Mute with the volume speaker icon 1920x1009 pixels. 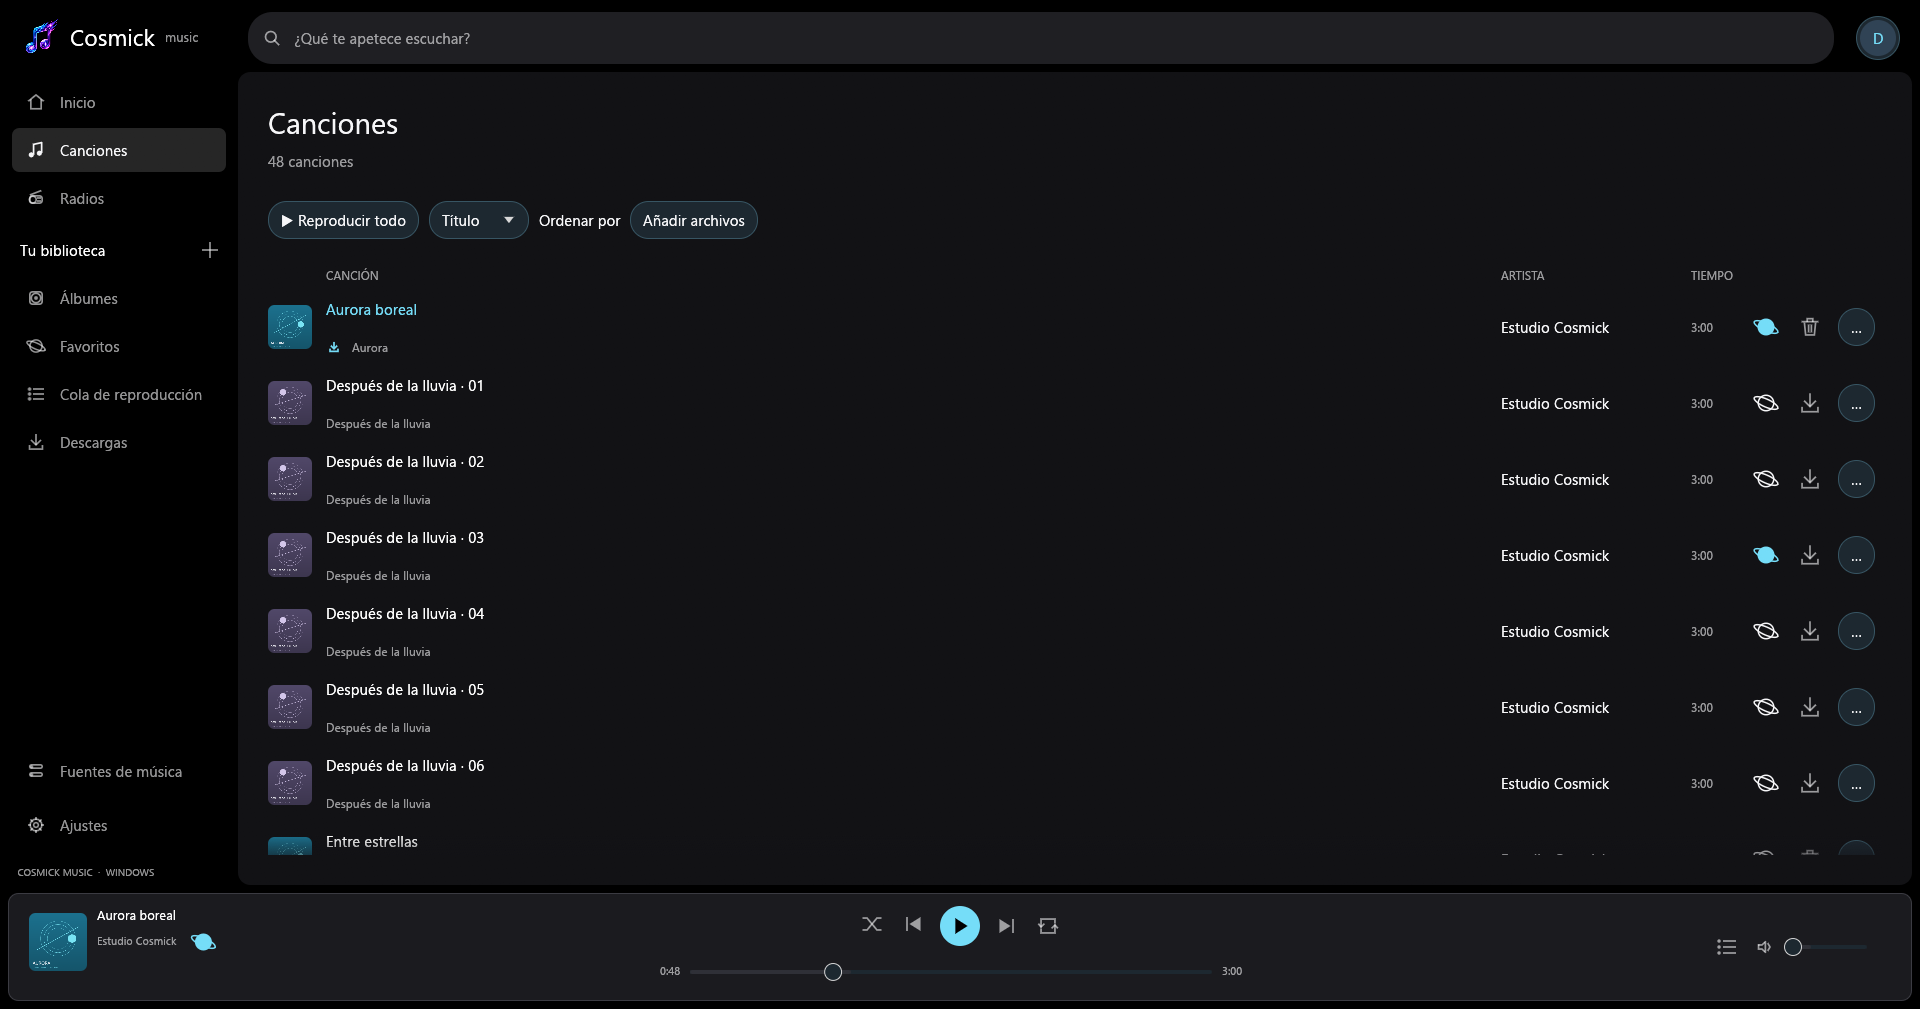[x=1764, y=947]
